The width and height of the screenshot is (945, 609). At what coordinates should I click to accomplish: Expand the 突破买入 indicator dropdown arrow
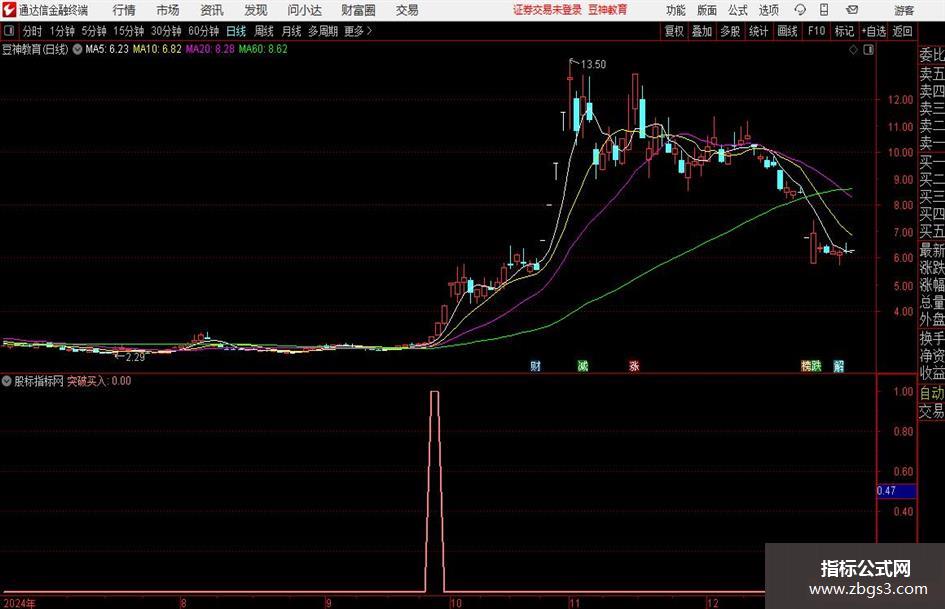pyautogui.click(x=7, y=381)
